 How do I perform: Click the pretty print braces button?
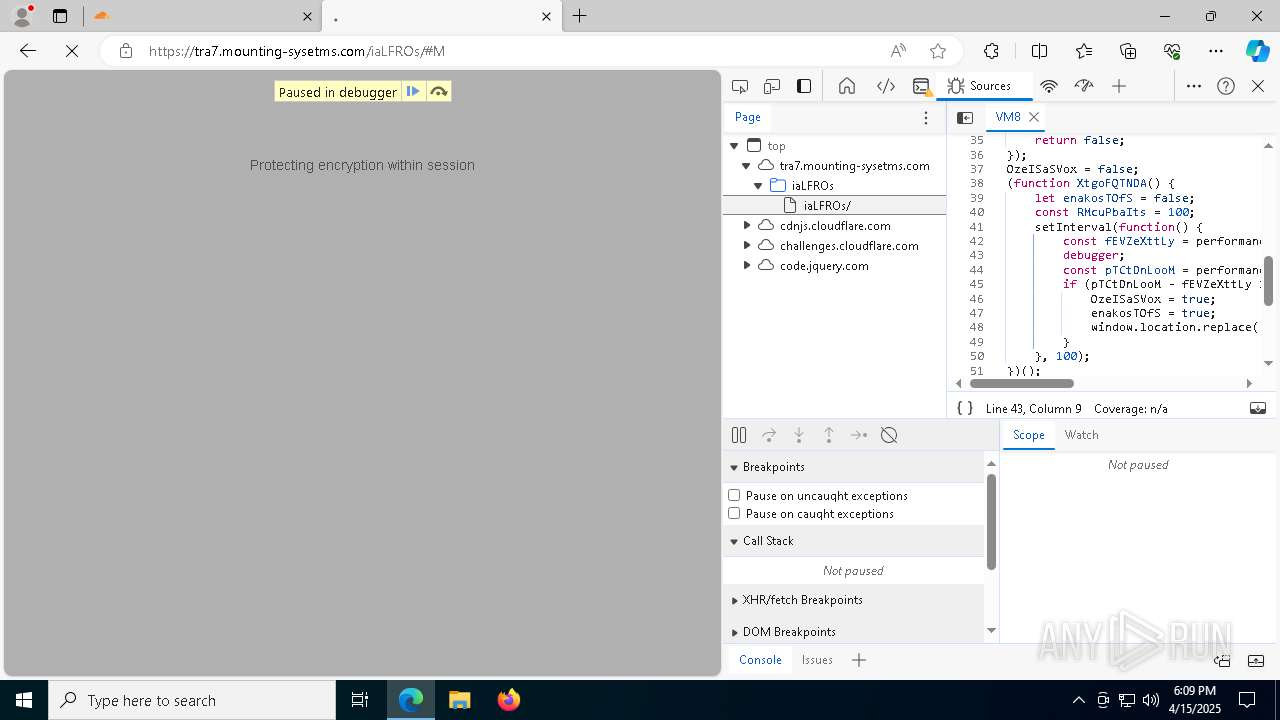965,408
